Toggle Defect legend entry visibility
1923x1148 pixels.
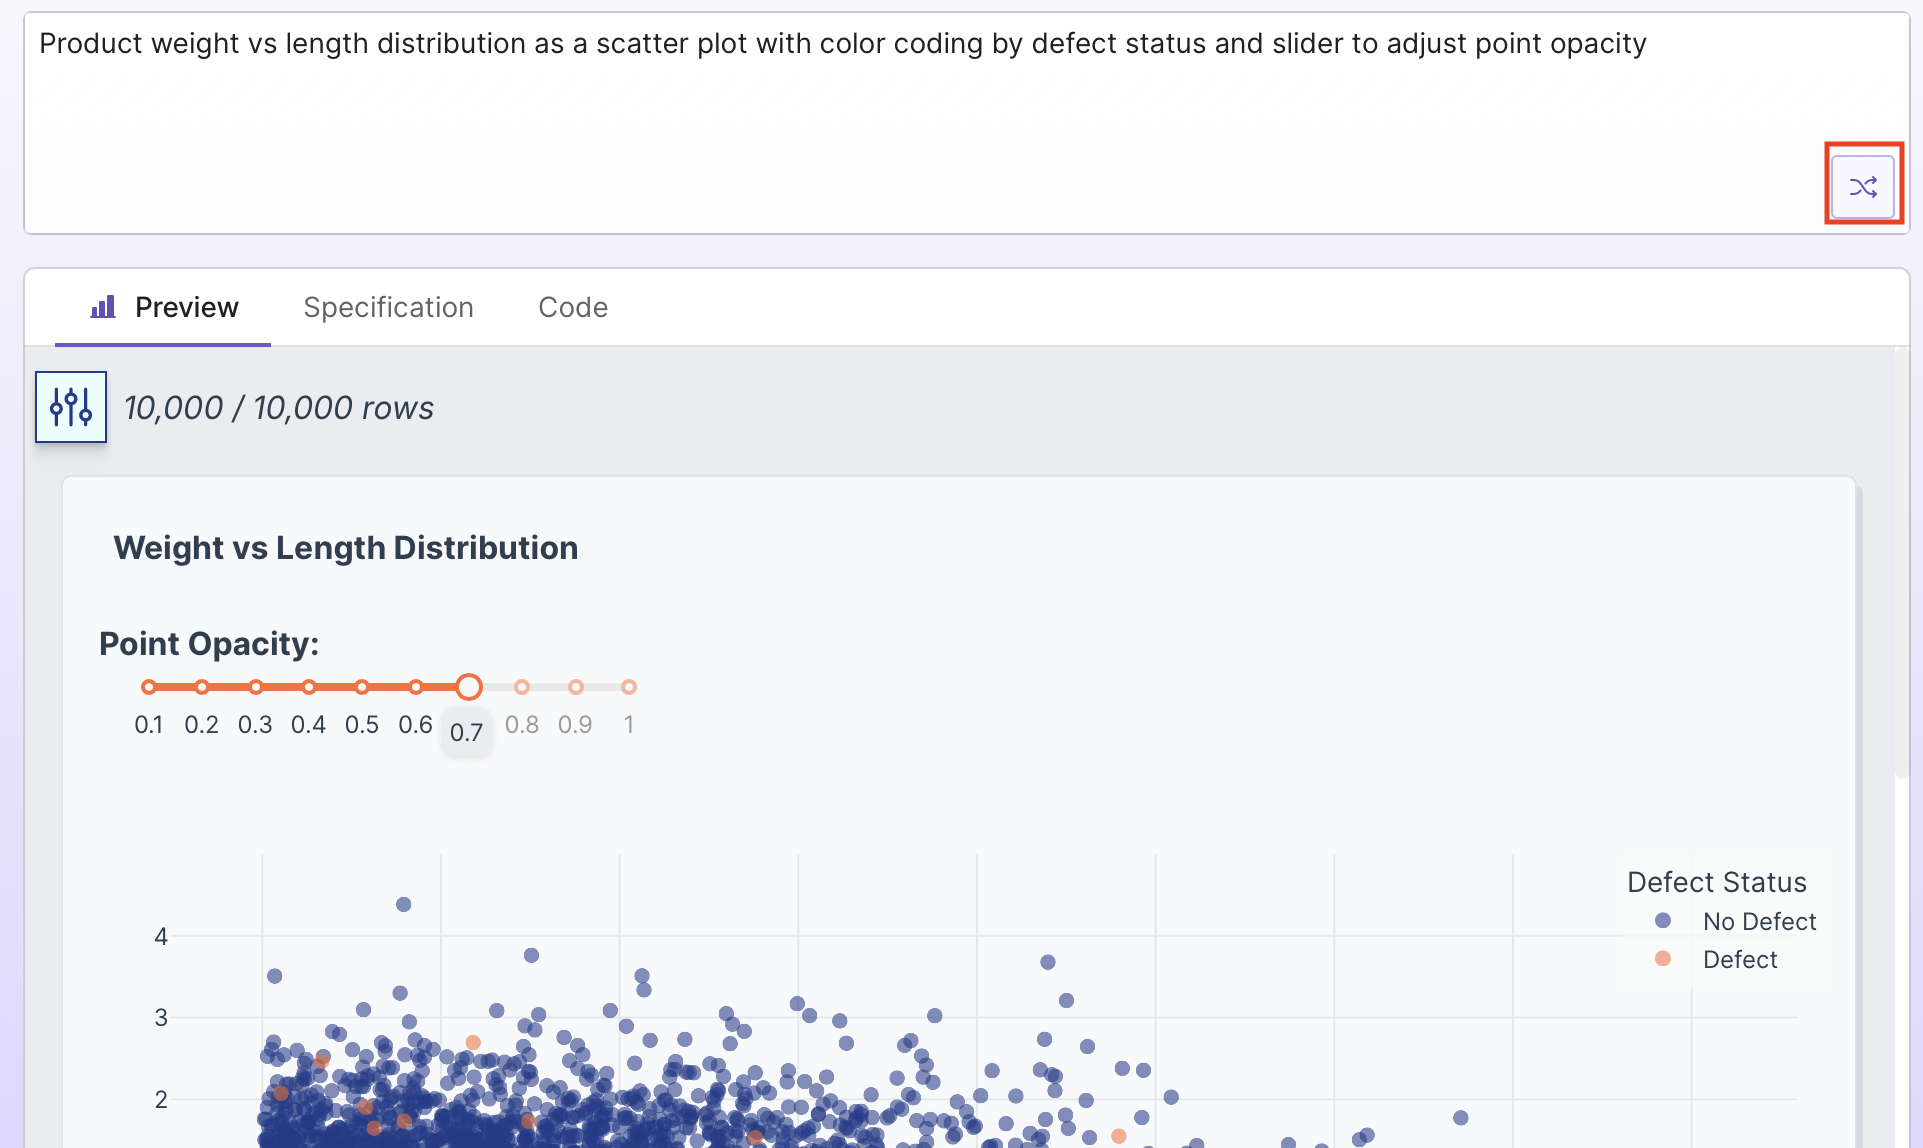tap(1739, 959)
